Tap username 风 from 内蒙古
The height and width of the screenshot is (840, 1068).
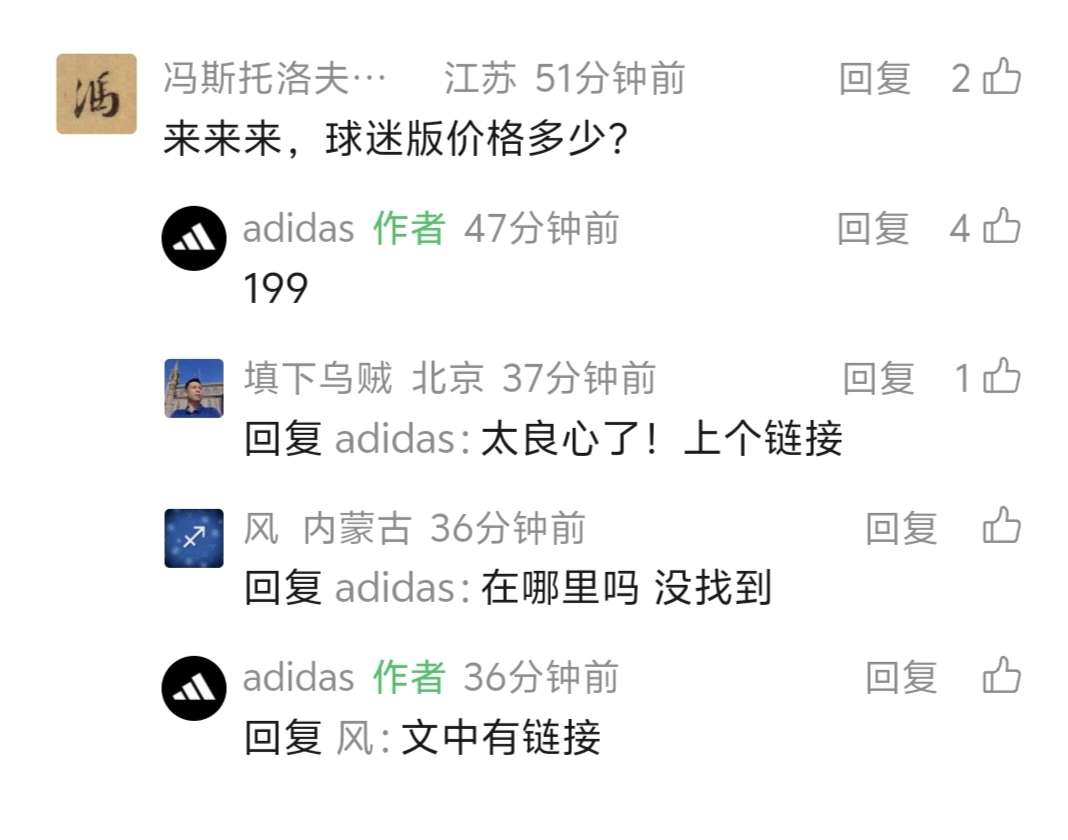click(262, 528)
